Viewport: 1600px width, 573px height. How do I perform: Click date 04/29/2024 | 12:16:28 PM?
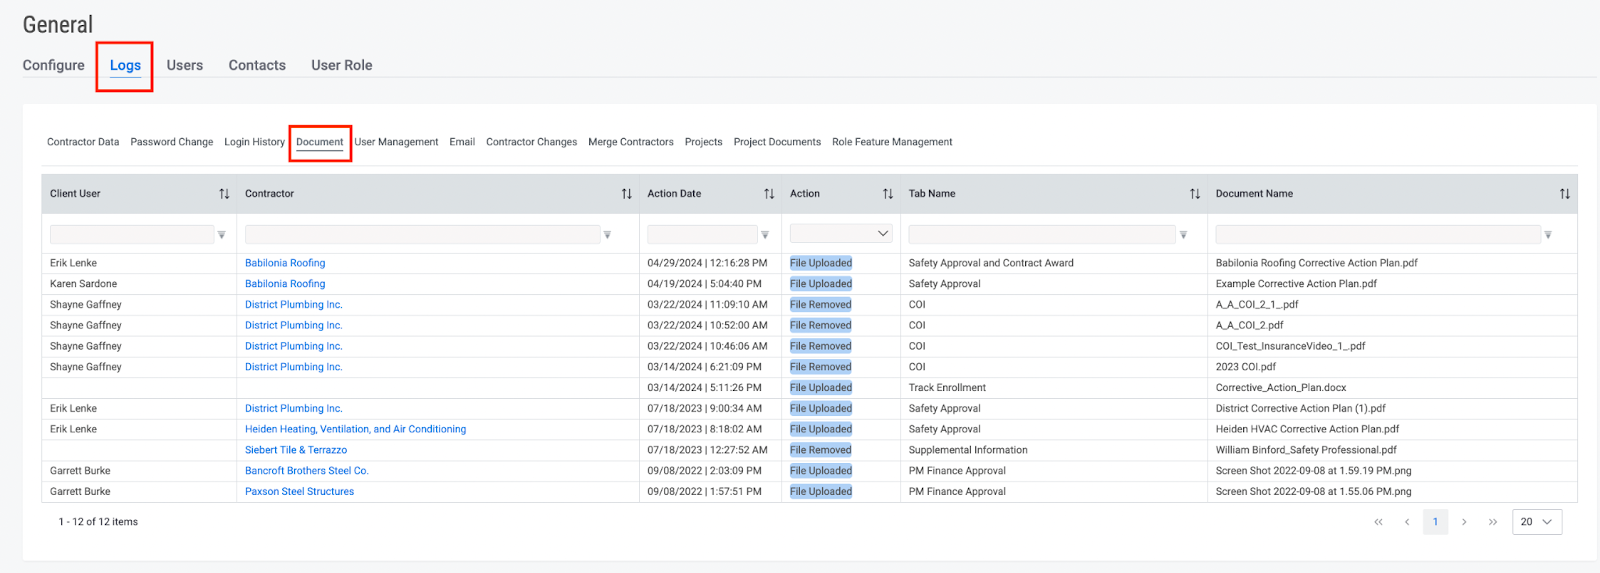pos(707,263)
